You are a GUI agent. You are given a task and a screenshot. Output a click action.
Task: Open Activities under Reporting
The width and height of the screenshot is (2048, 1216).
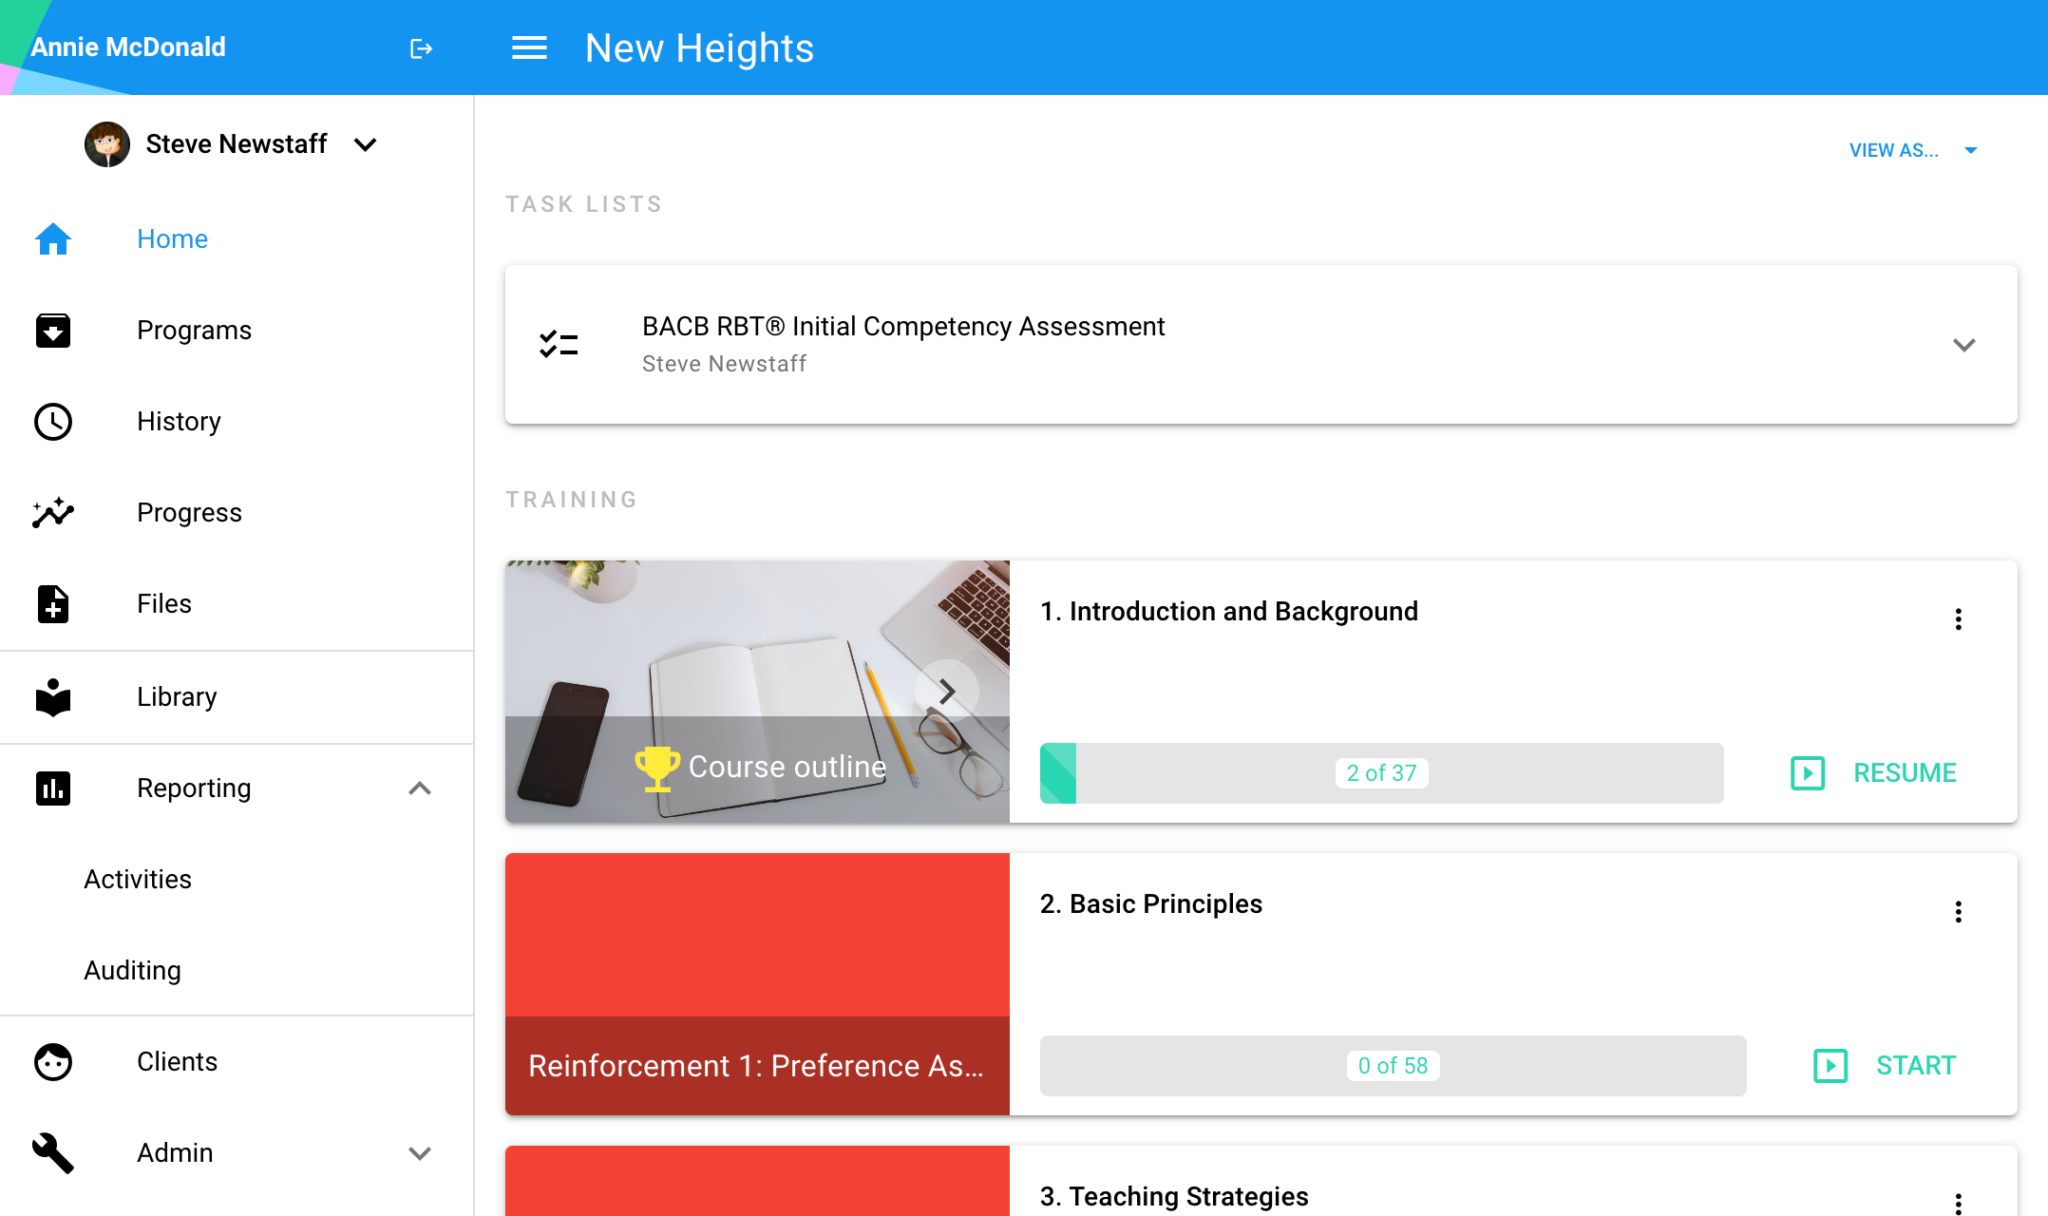138,879
